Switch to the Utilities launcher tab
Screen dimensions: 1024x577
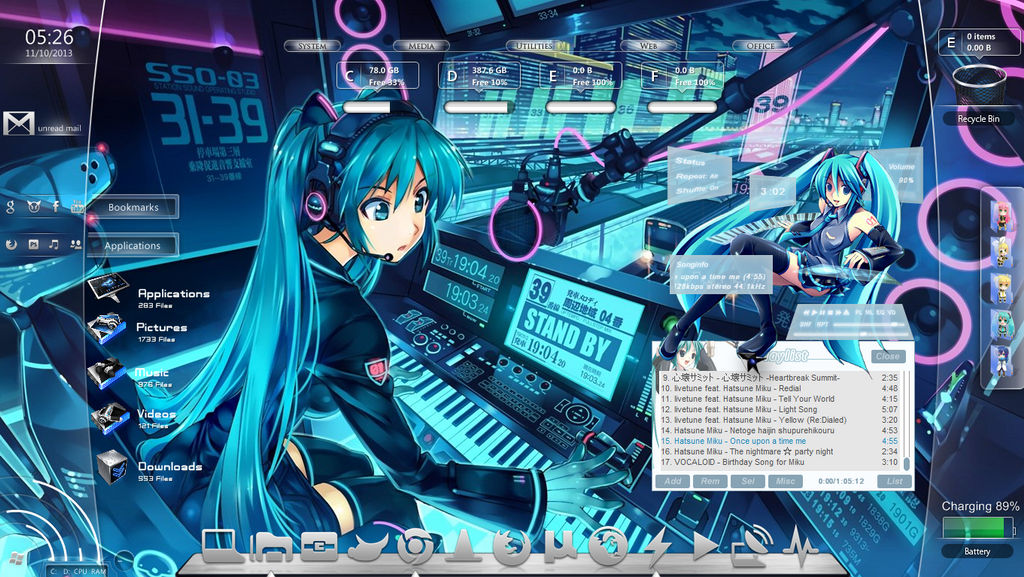[x=534, y=46]
